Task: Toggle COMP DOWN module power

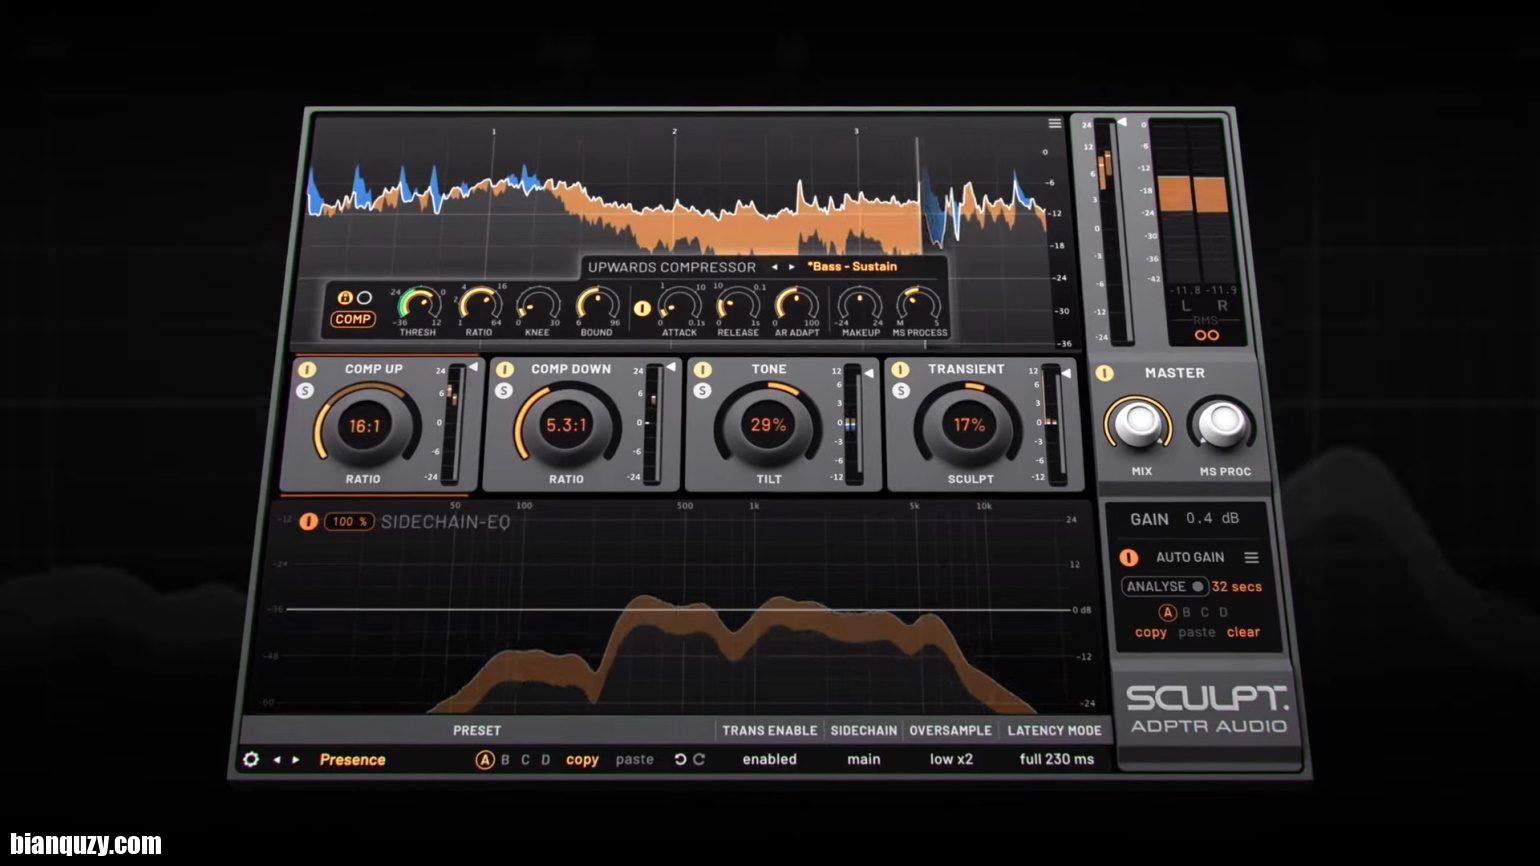Action: [505, 370]
